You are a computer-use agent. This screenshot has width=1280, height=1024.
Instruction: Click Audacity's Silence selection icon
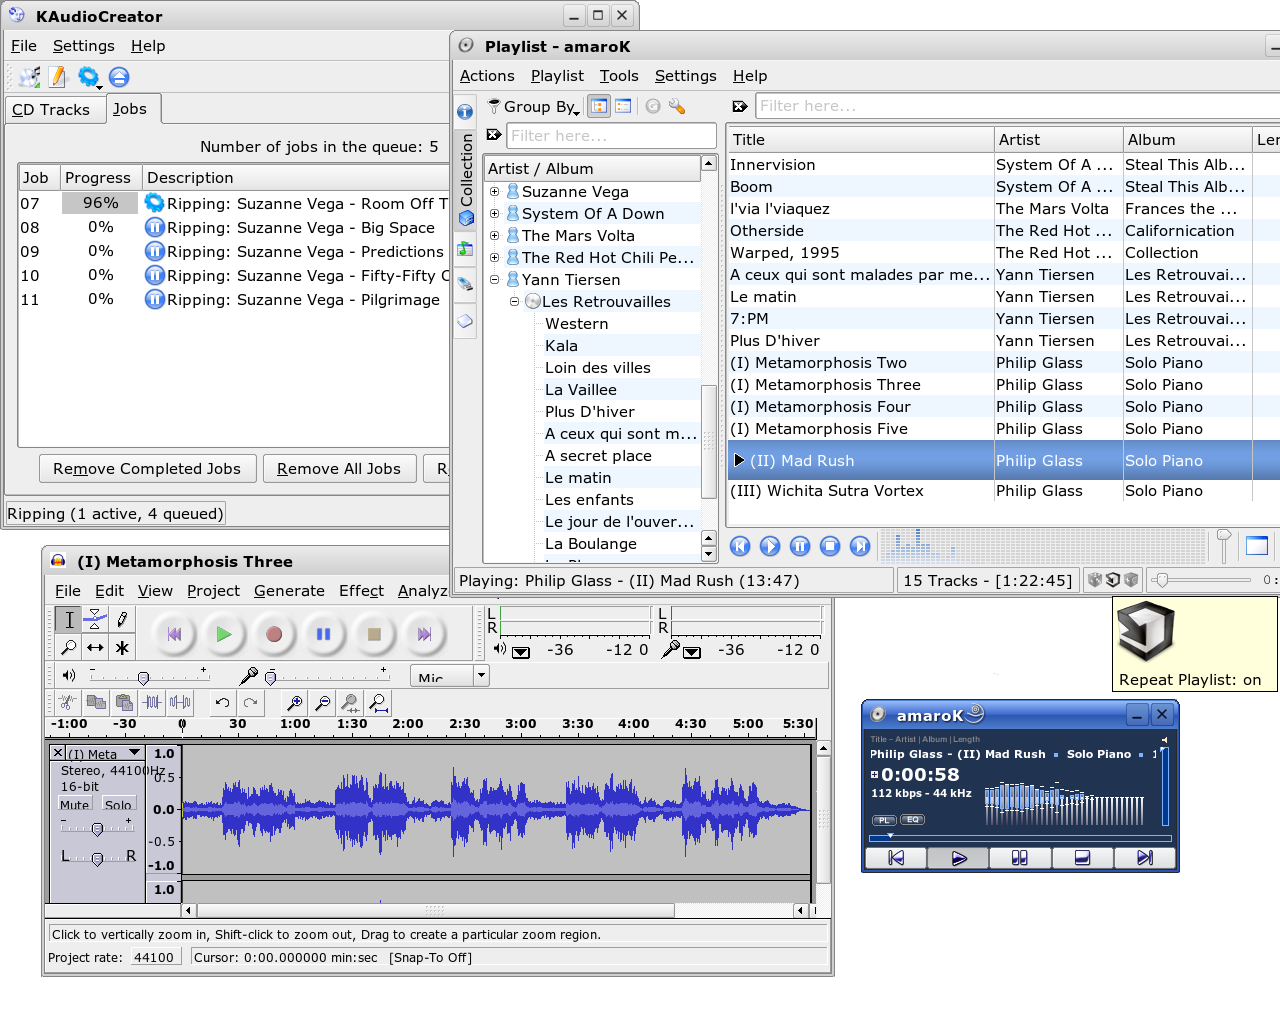pyautogui.click(x=180, y=702)
